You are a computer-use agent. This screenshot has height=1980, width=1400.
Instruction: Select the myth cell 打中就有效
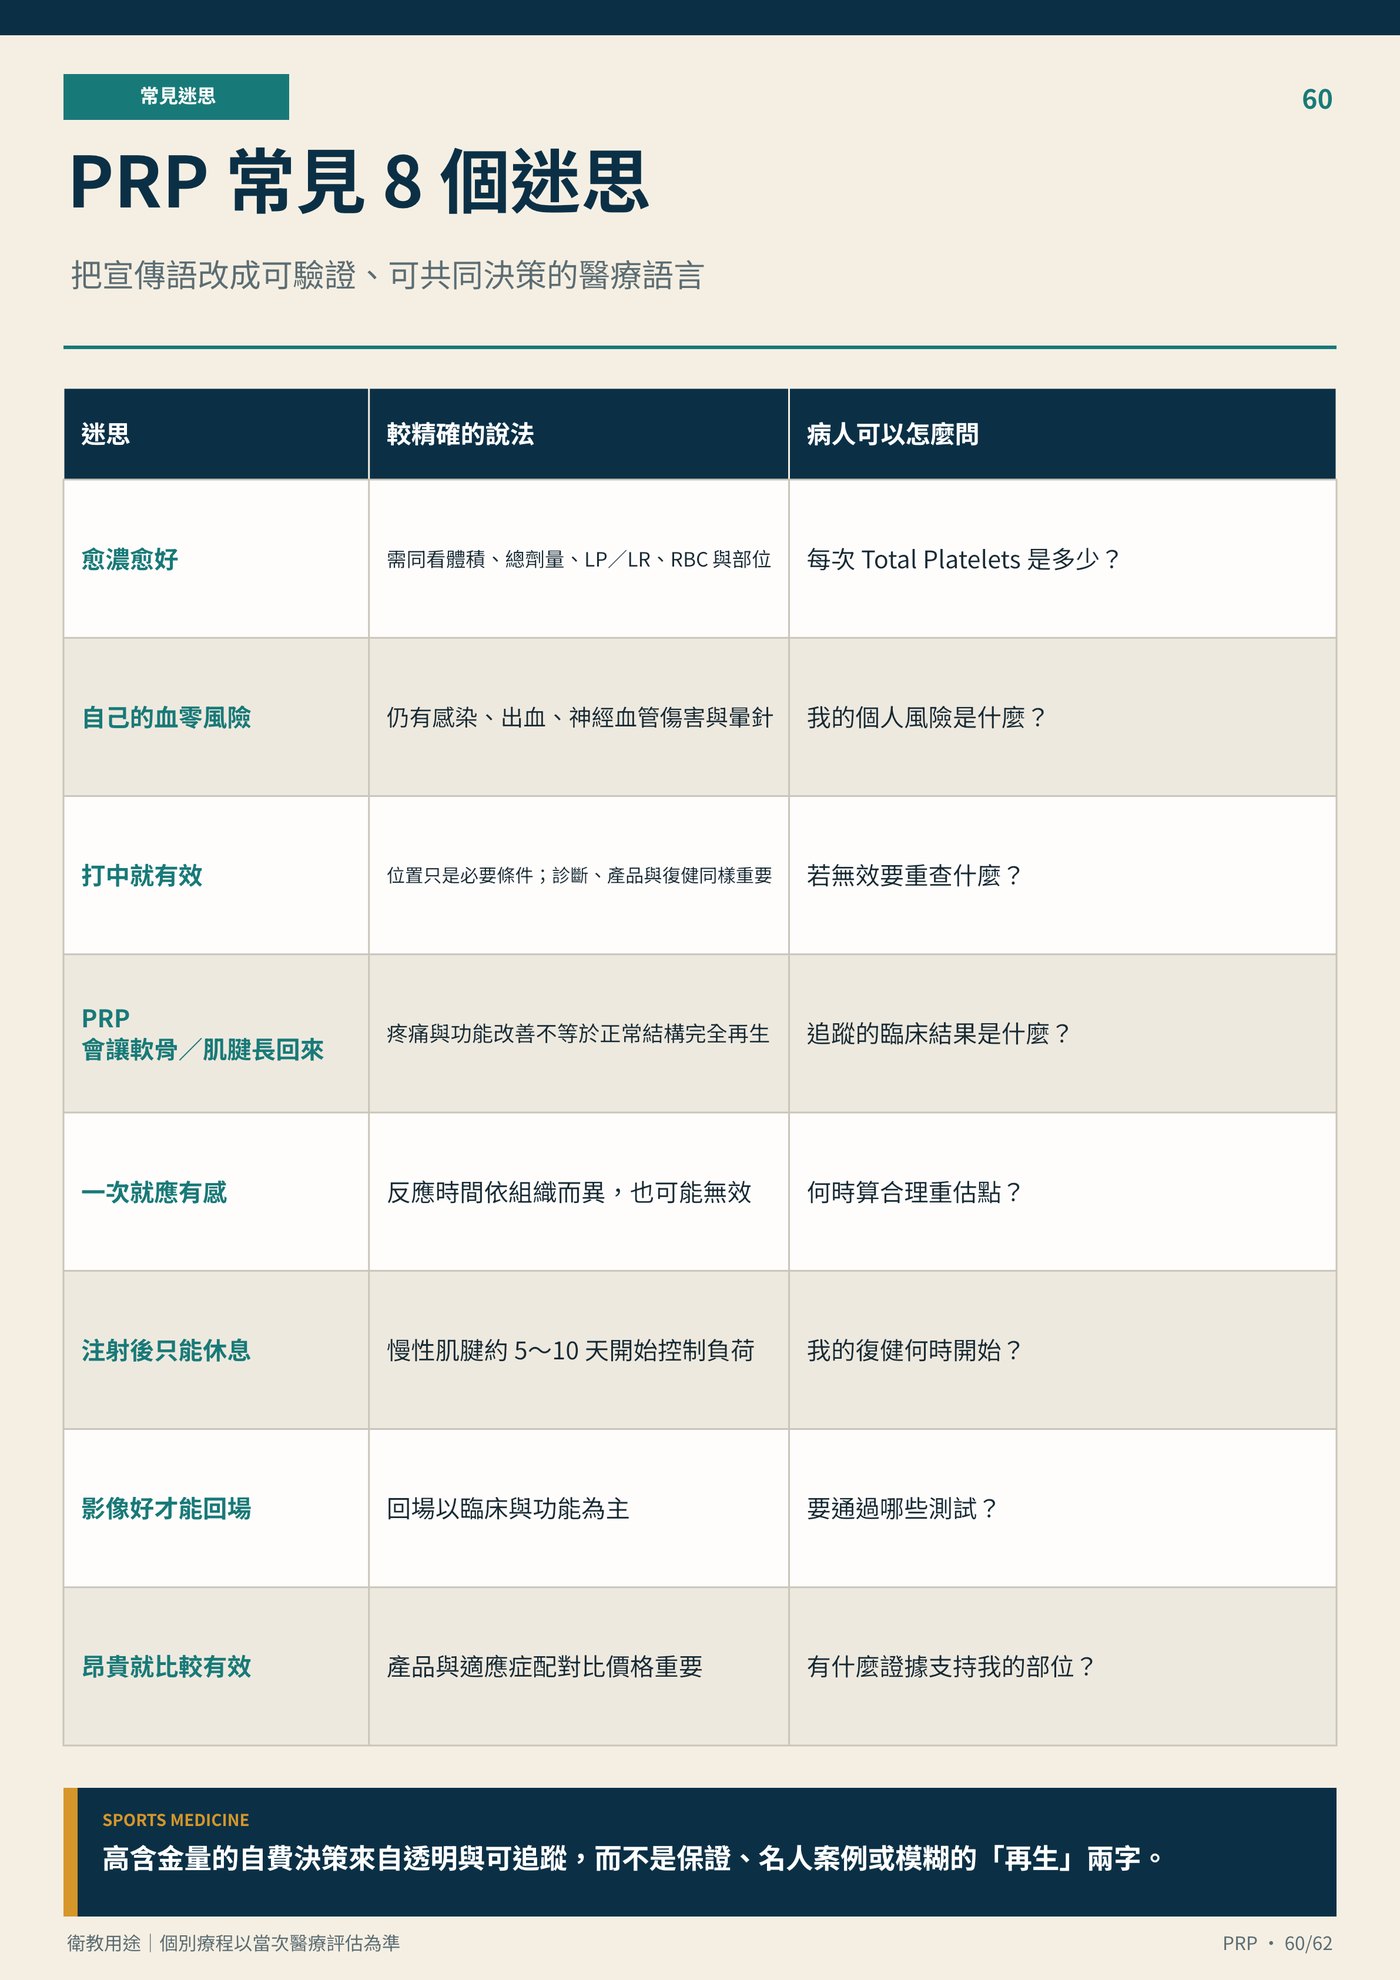[216, 875]
